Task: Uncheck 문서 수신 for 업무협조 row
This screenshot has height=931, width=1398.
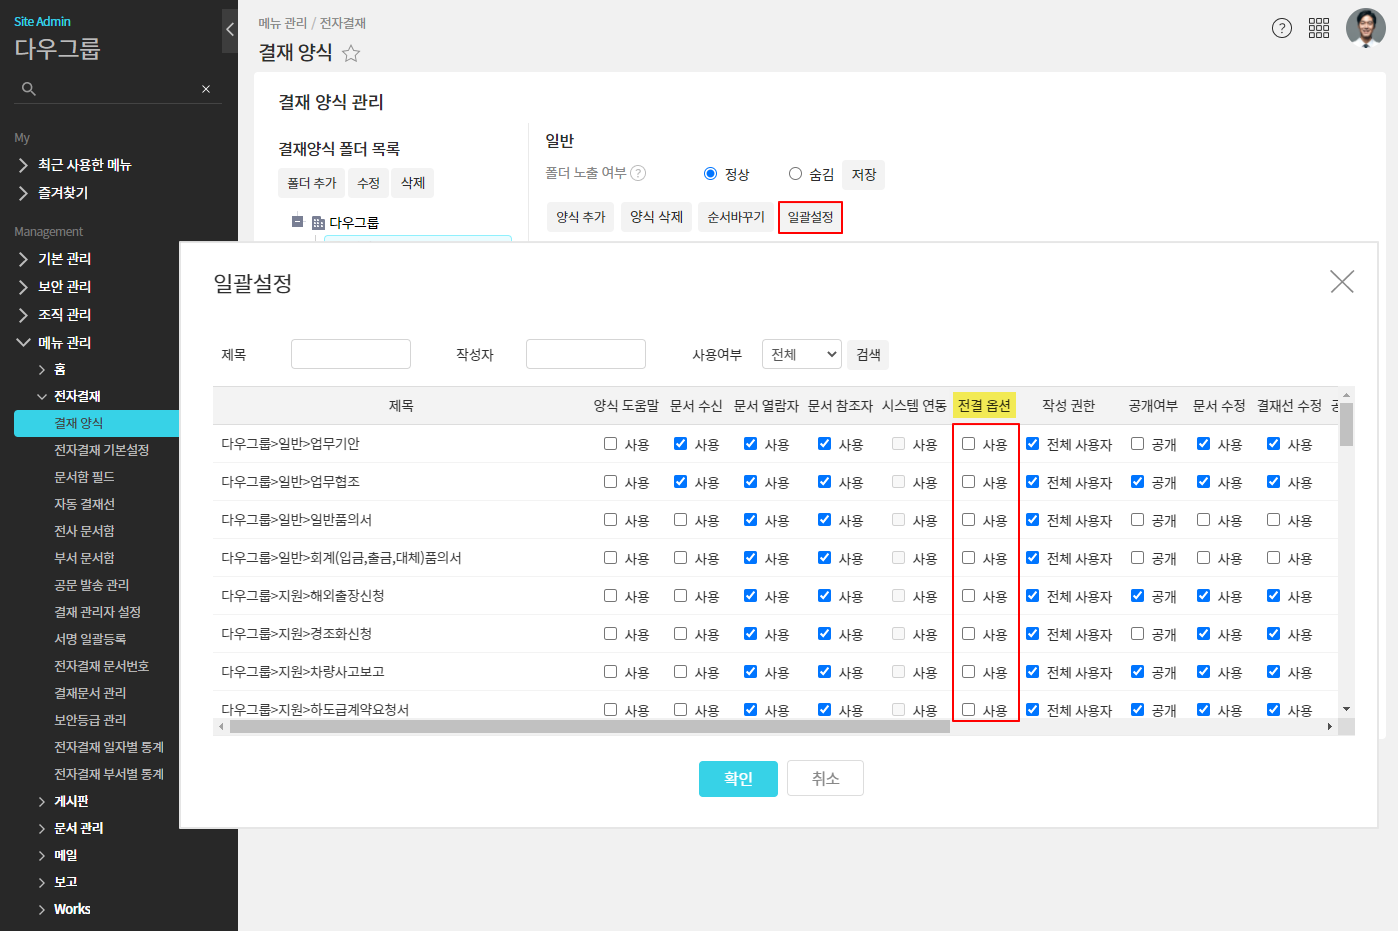Action: coord(680,482)
